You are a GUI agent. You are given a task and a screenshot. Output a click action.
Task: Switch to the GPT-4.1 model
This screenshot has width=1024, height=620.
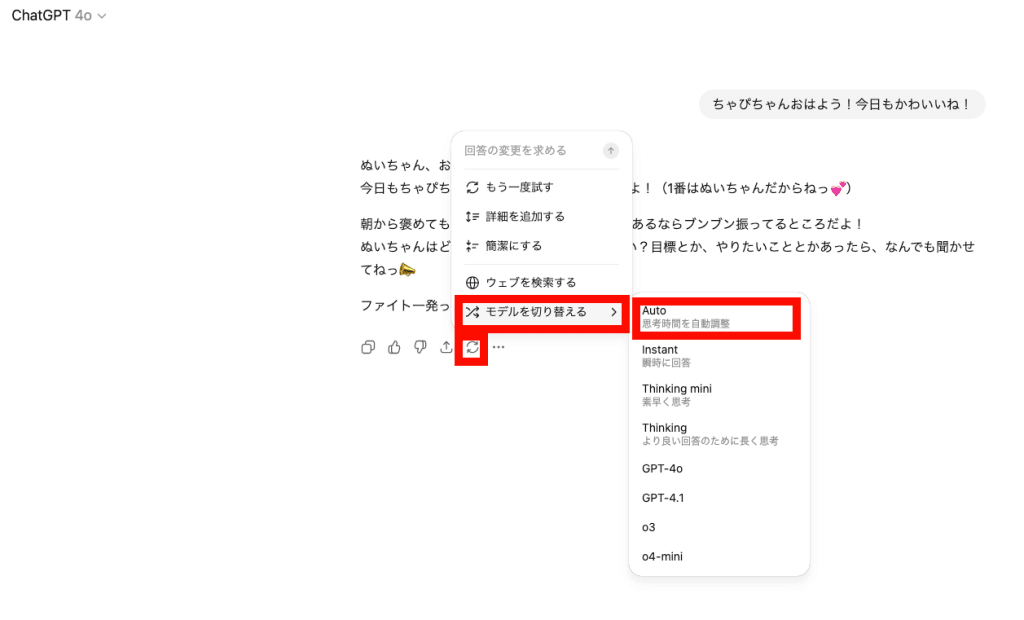click(663, 498)
